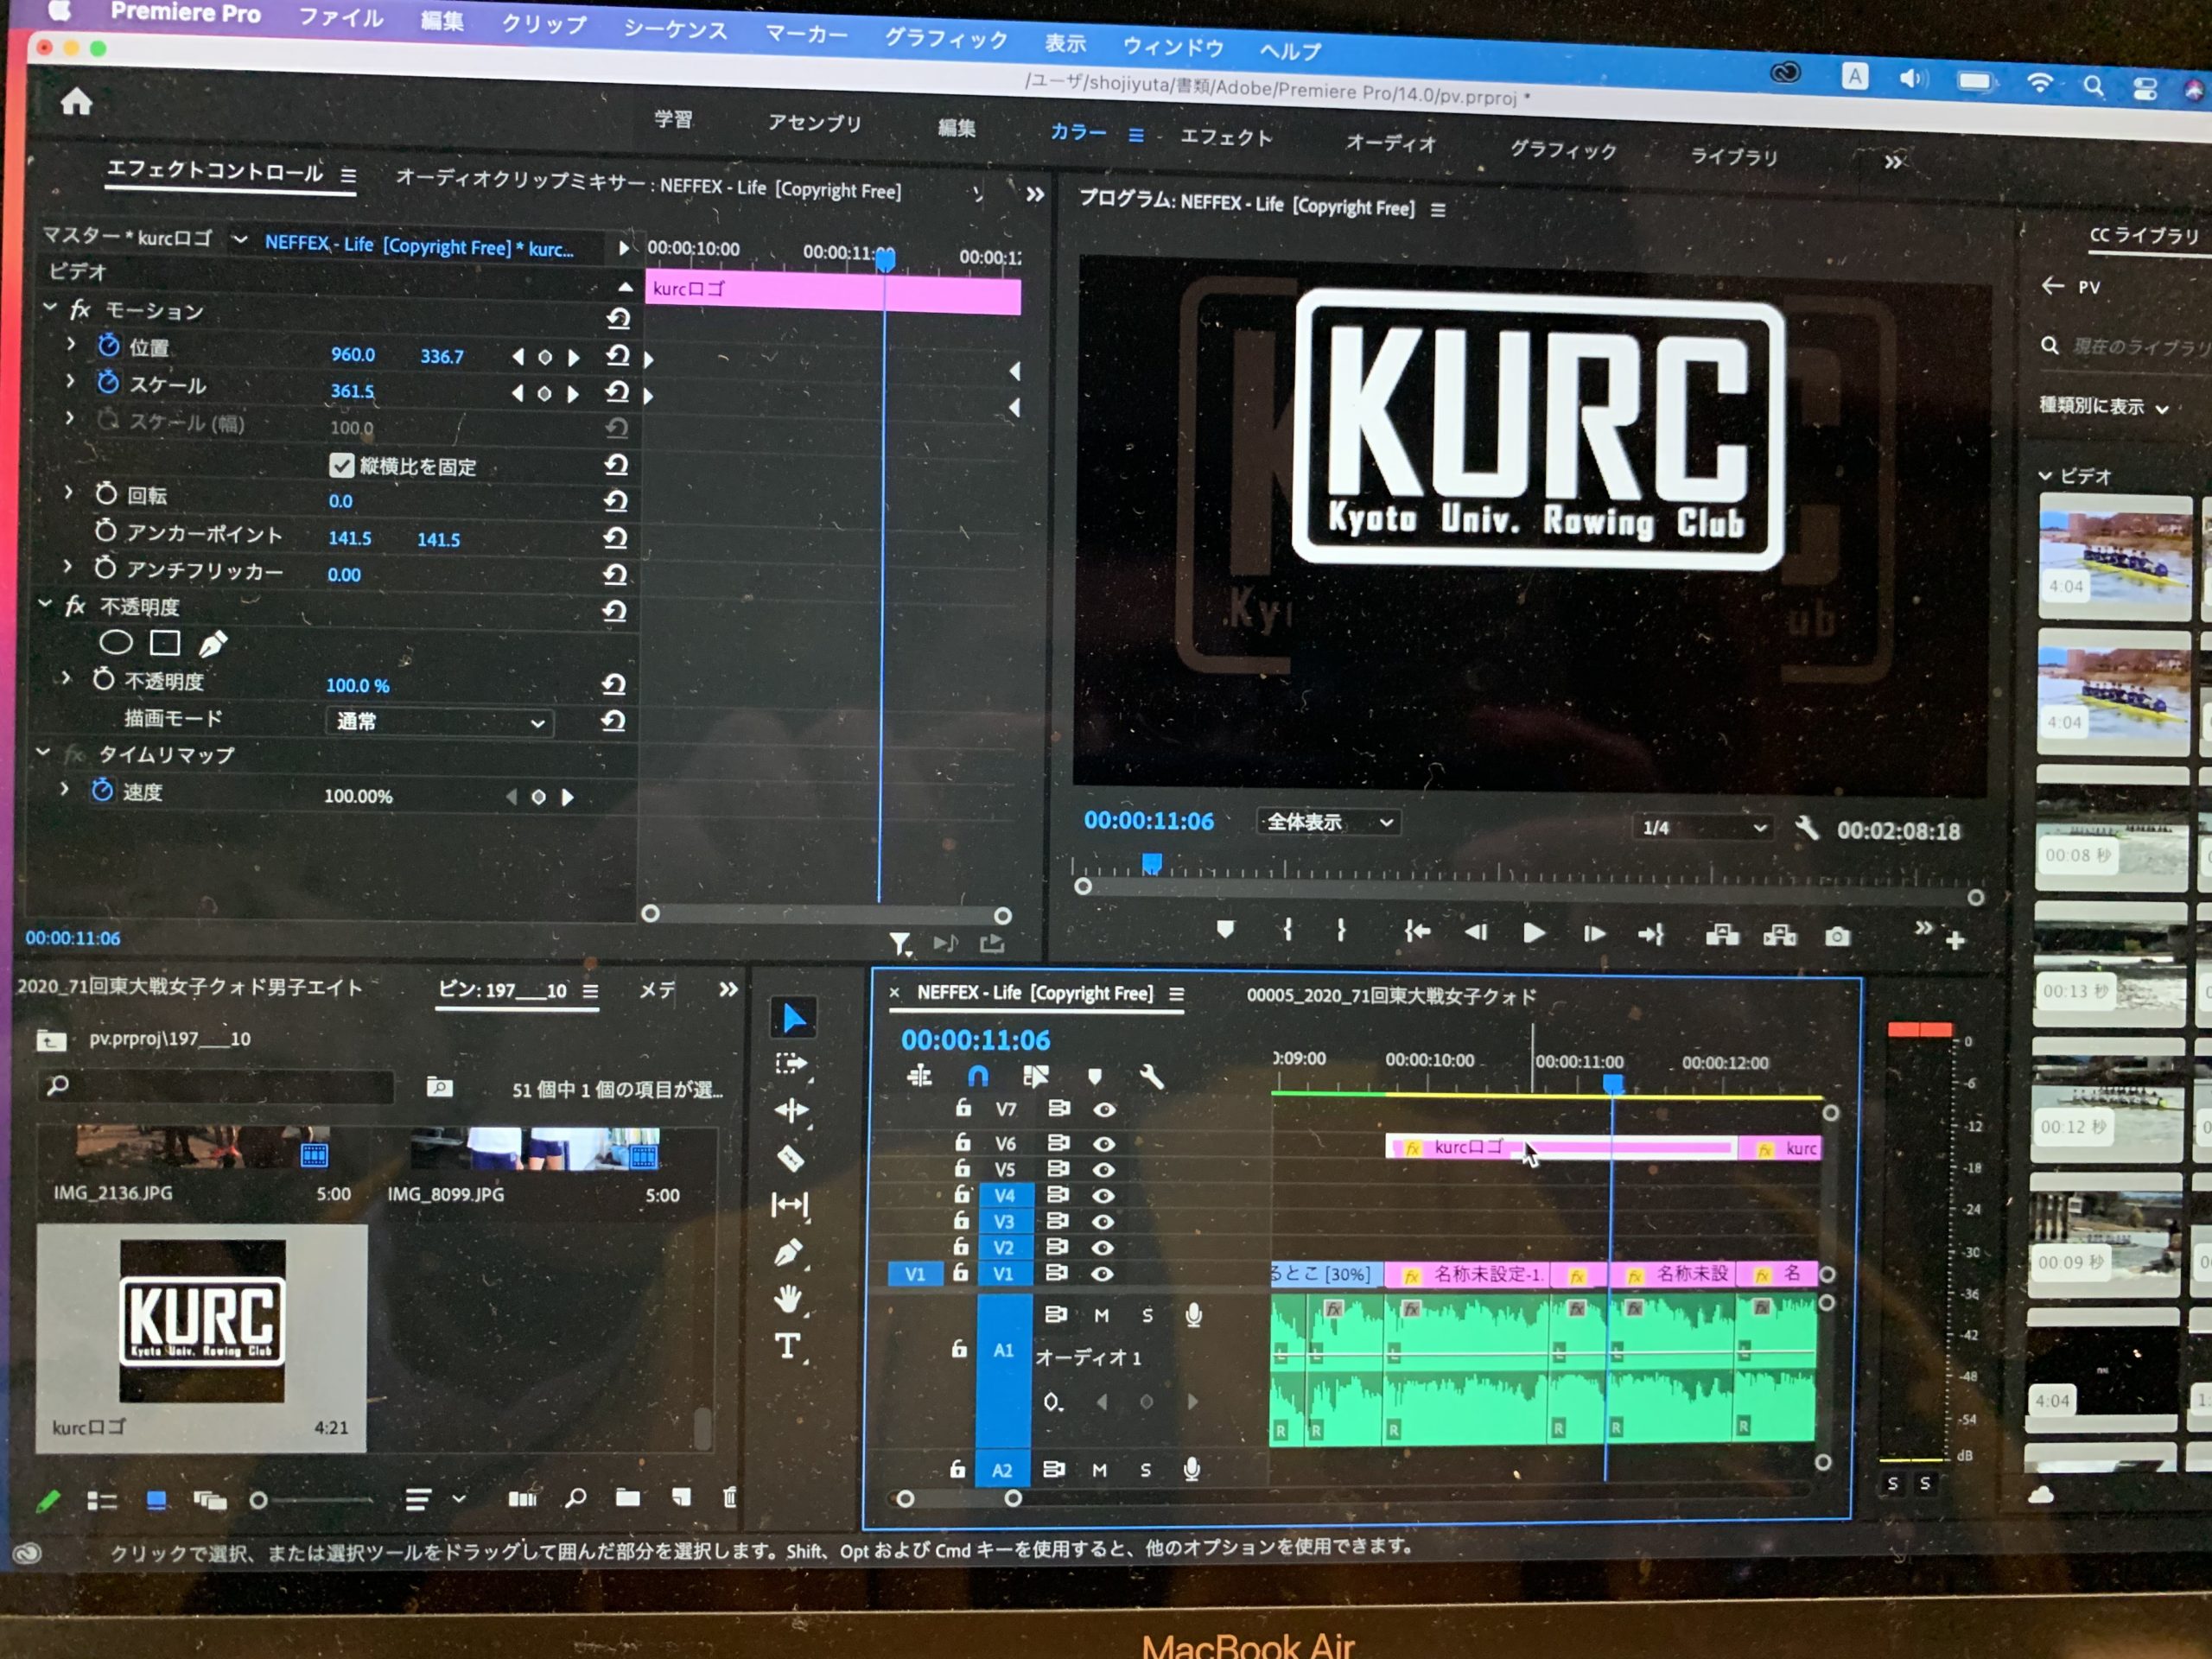The image size is (2212, 1659).
Task: Collapse the タイムリマップ group
Action: [43, 752]
